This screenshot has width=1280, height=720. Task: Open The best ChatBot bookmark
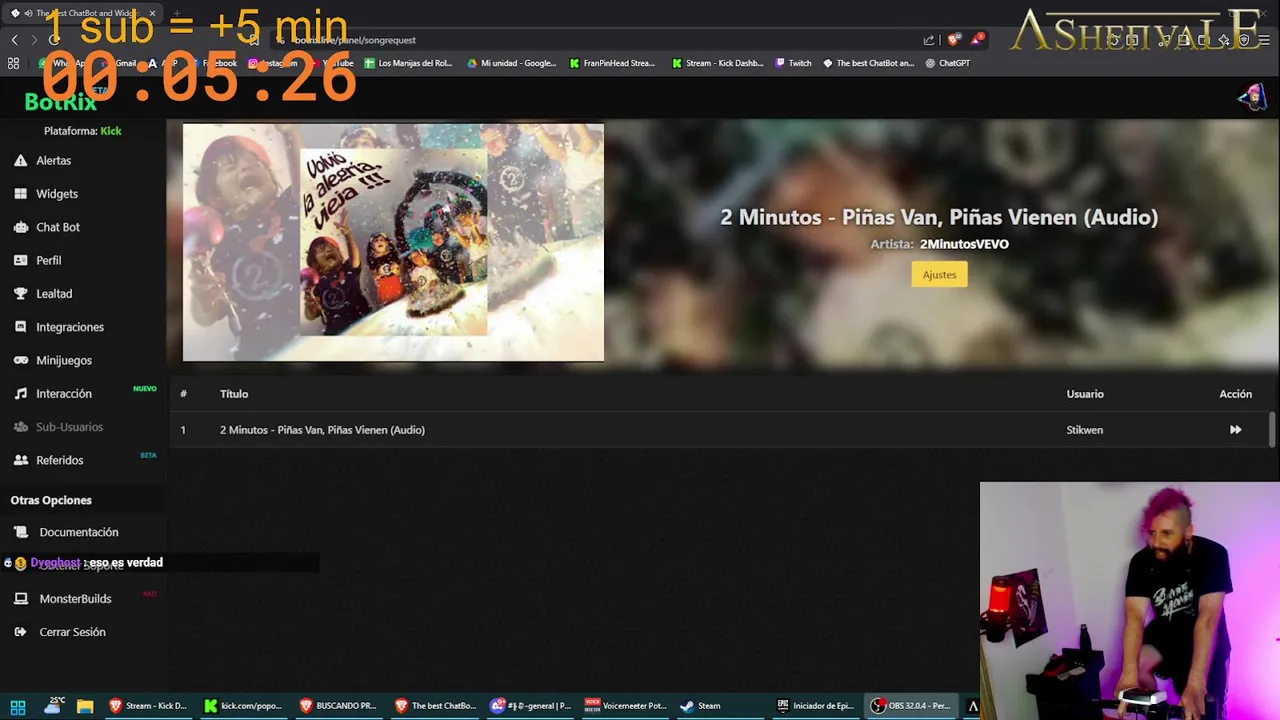coord(868,63)
